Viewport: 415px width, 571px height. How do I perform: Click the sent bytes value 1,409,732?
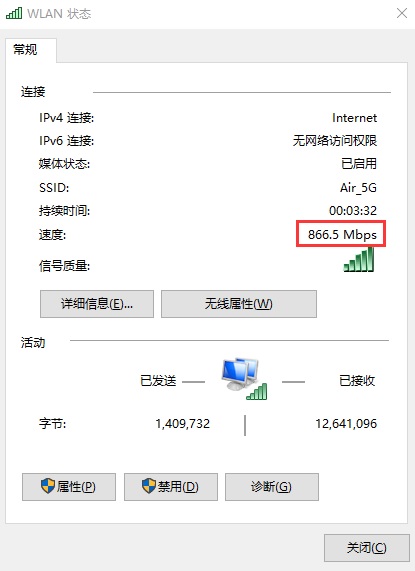point(183,424)
